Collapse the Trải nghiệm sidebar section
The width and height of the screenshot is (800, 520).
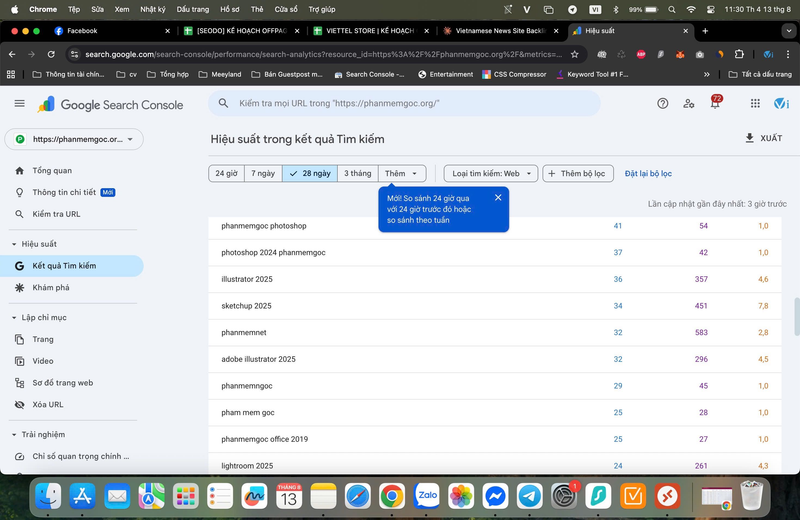[x=14, y=434]
